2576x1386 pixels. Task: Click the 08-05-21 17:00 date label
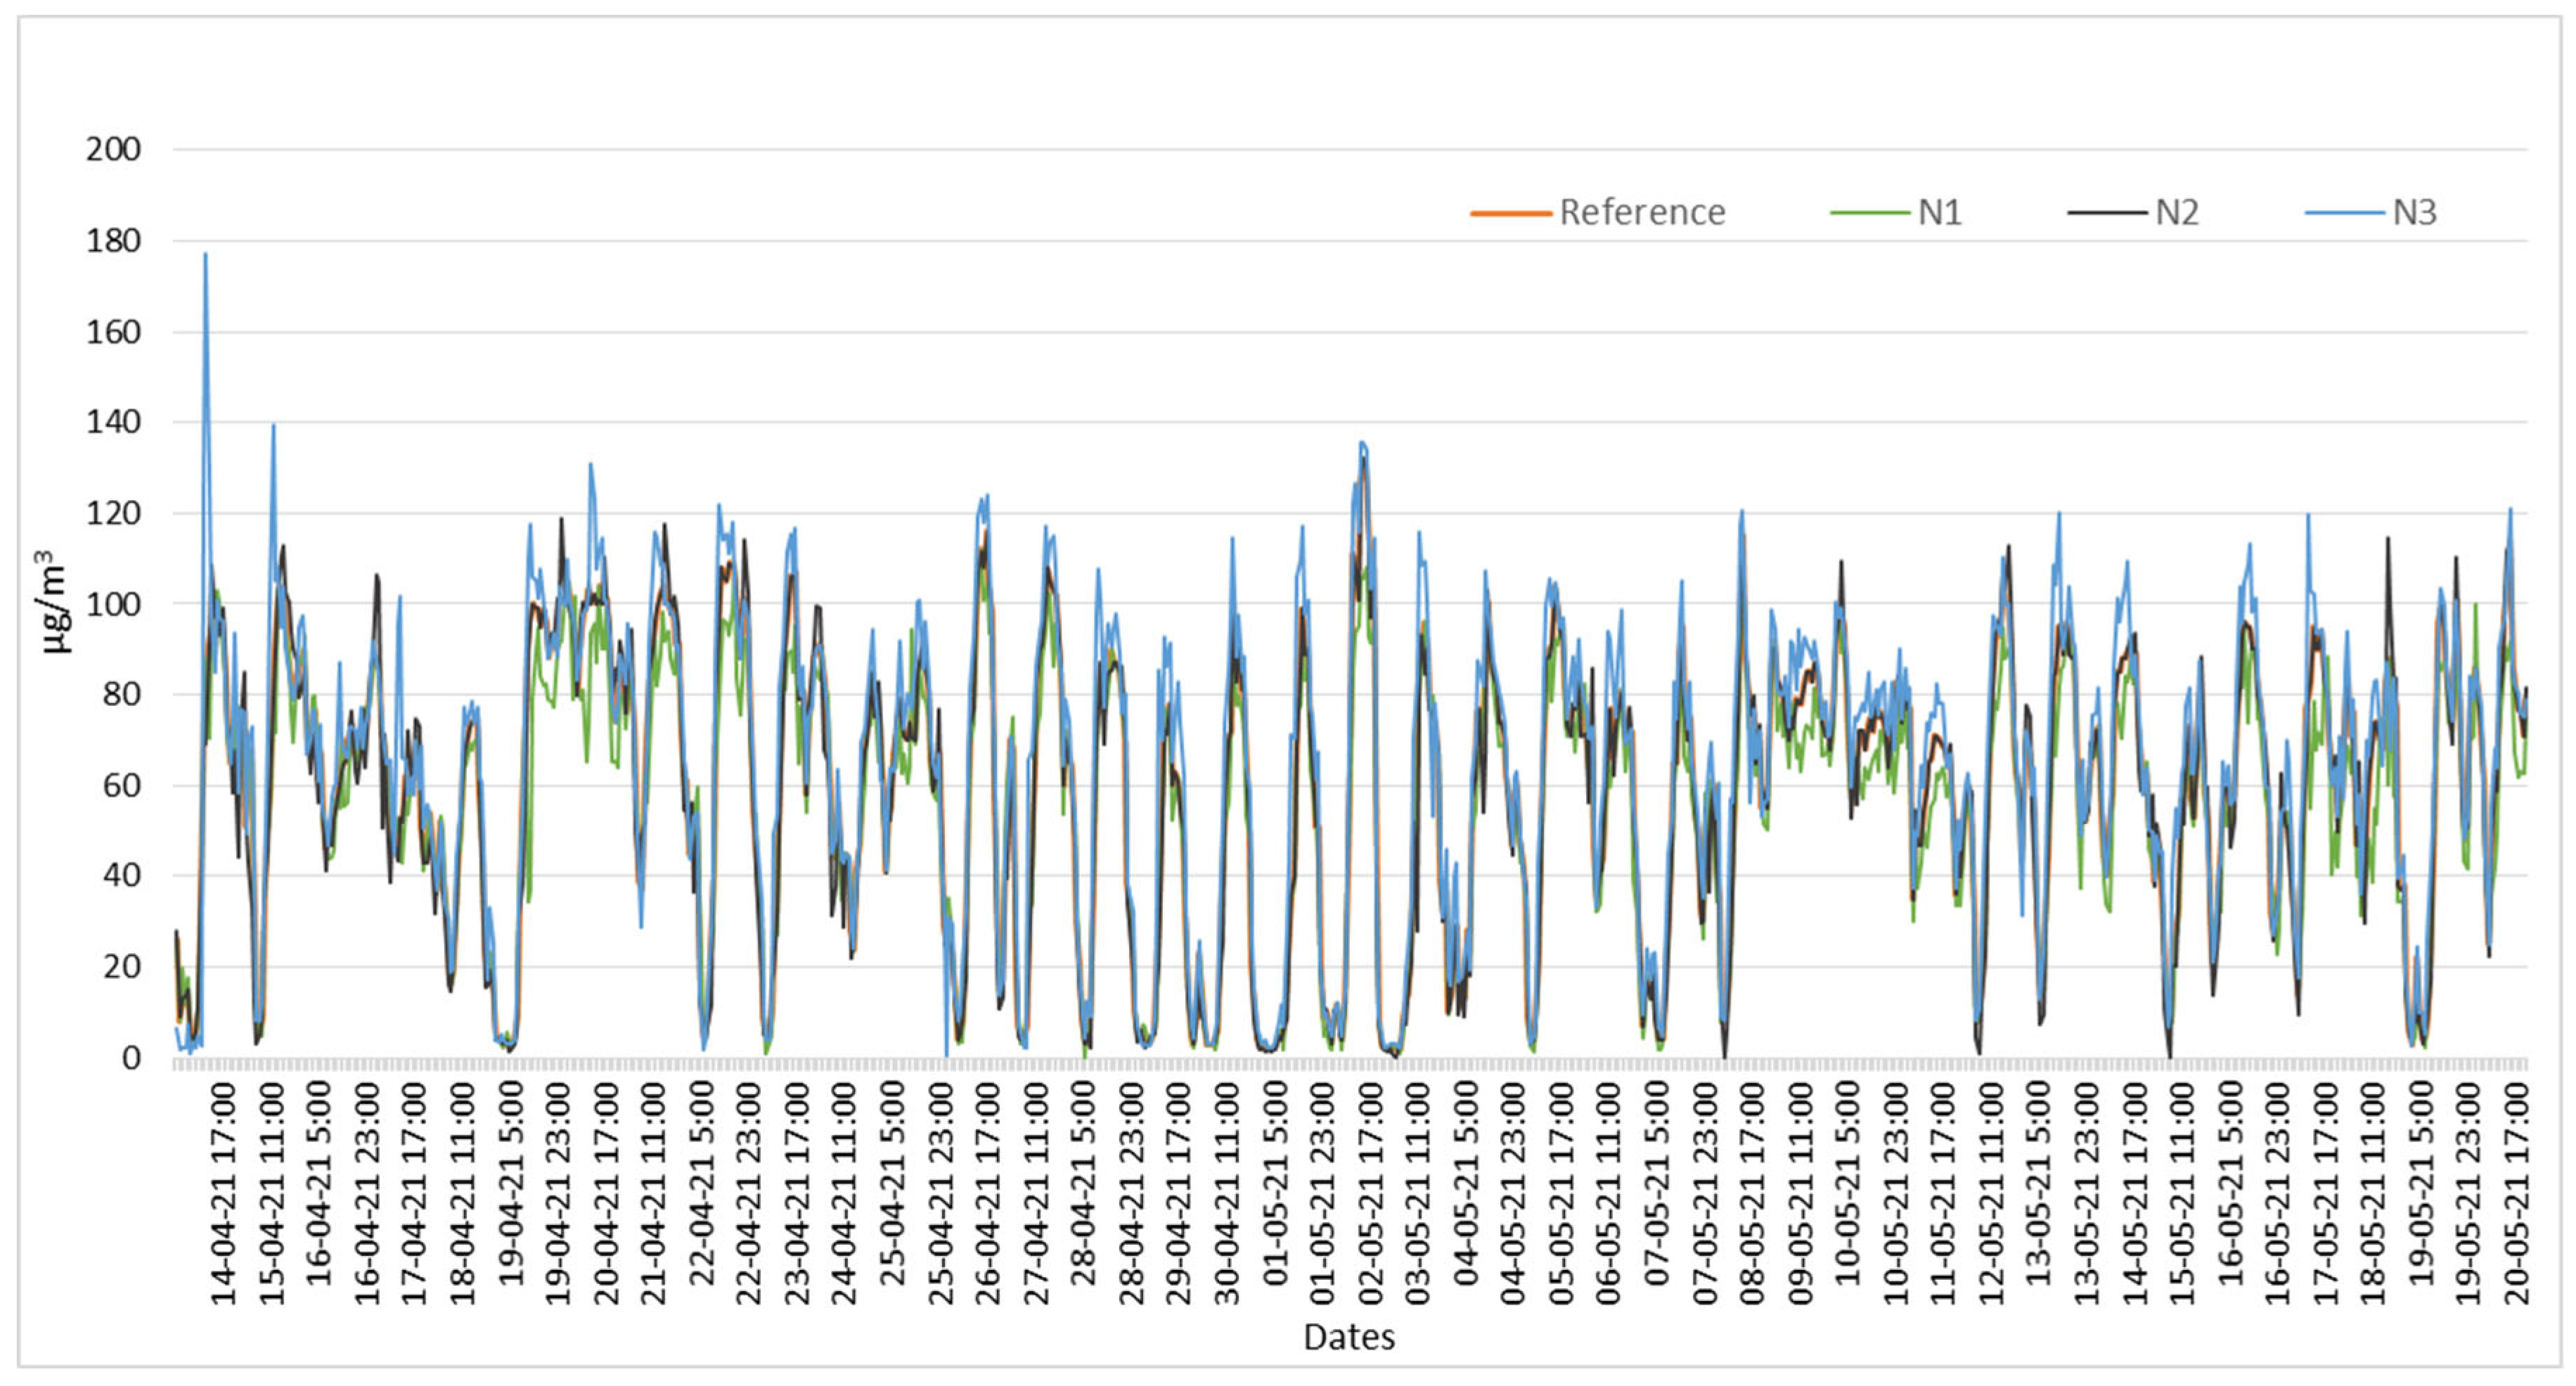pyautogui.click(x=1752, y=1193)
